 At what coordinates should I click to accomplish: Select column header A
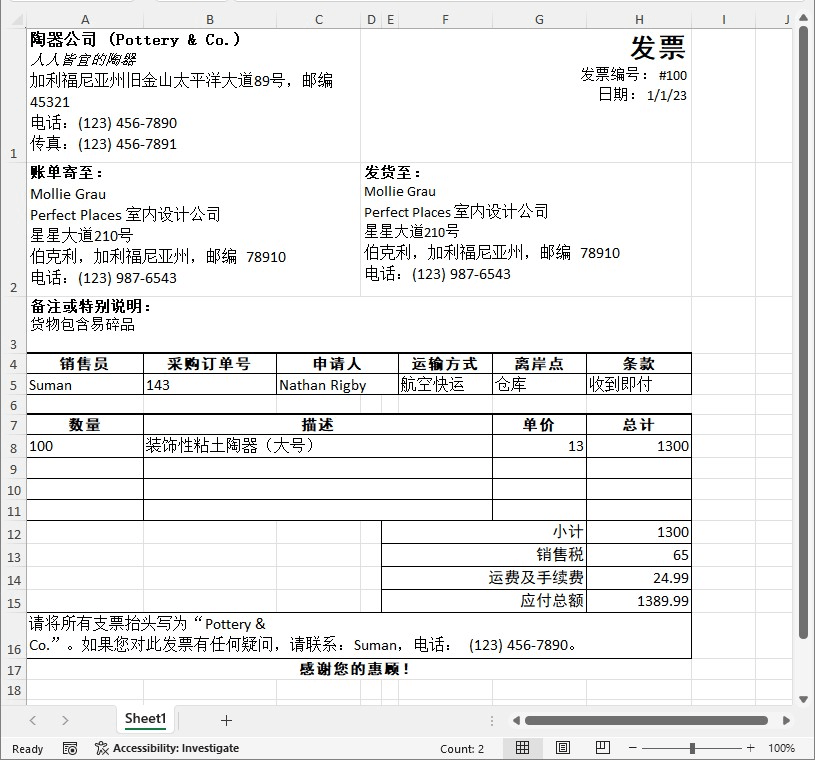[x=85, y=19]
